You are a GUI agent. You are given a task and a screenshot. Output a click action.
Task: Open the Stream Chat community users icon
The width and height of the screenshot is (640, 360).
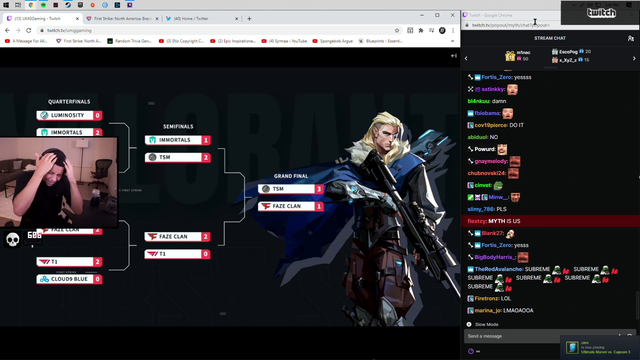point(631,38)
